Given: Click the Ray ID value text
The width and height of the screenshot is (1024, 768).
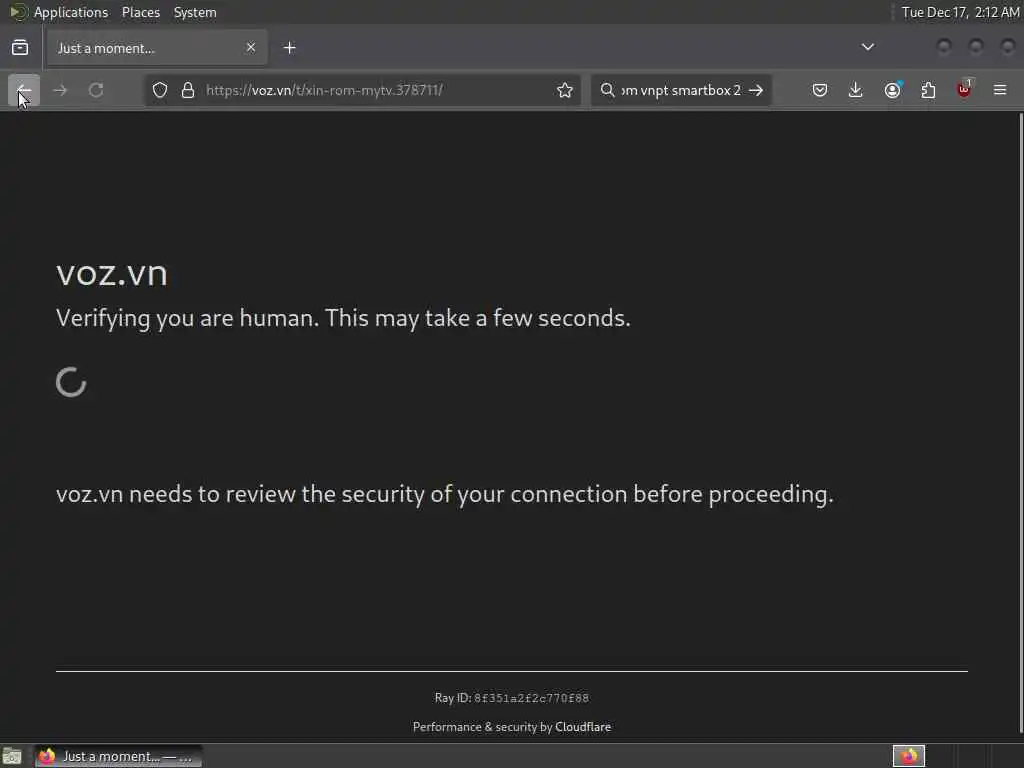Looking at the screenshot, I should tap(531, 698).
